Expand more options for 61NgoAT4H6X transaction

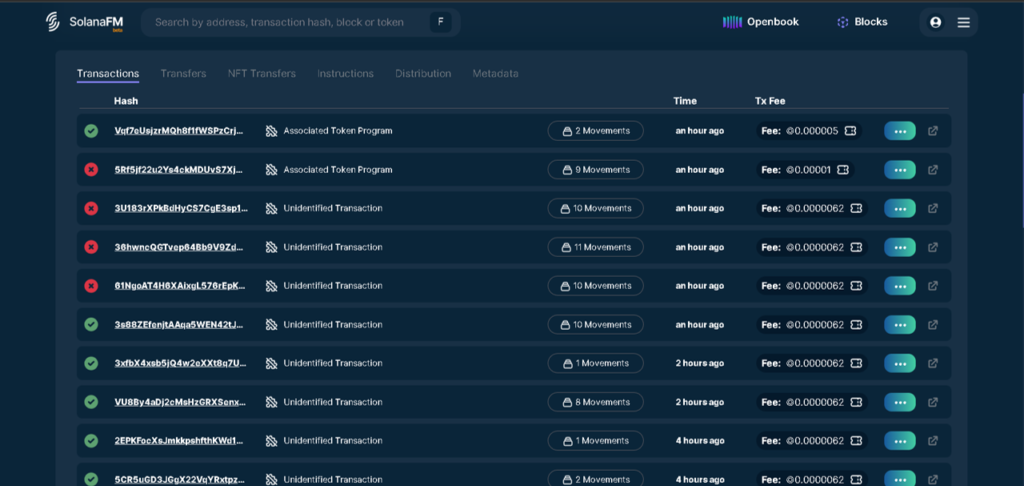[900, 286]
